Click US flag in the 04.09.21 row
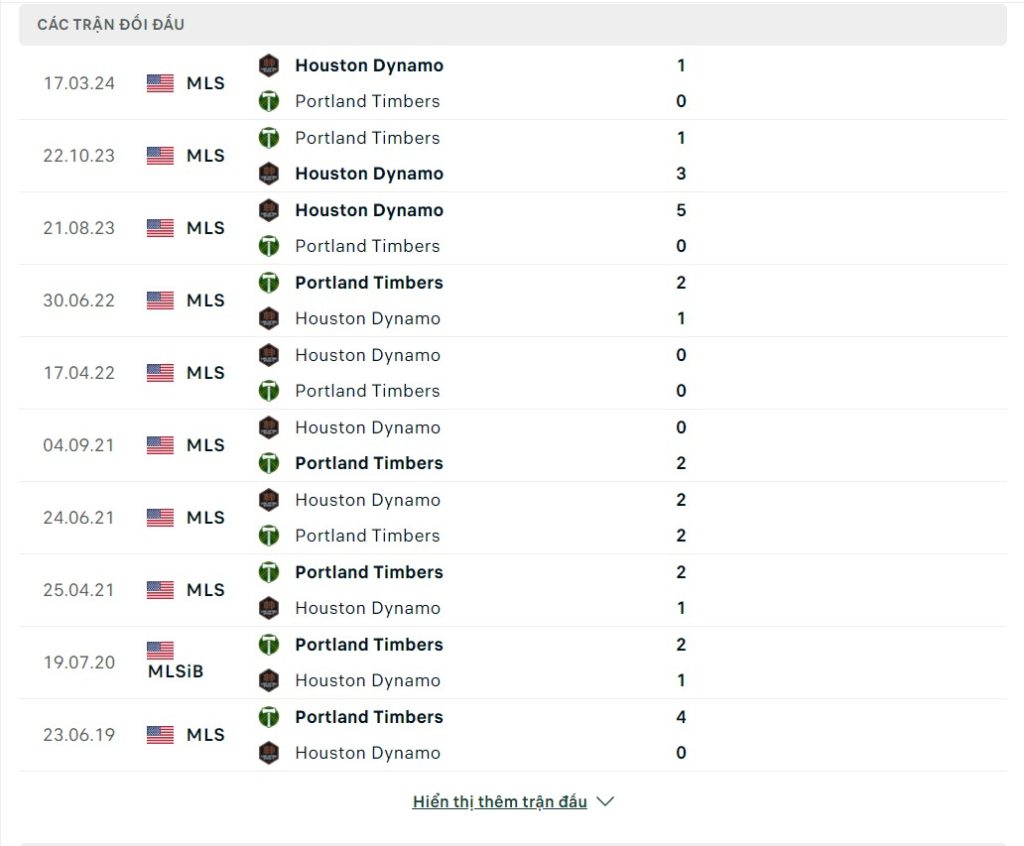1024x846 pixels. point(160,445)
